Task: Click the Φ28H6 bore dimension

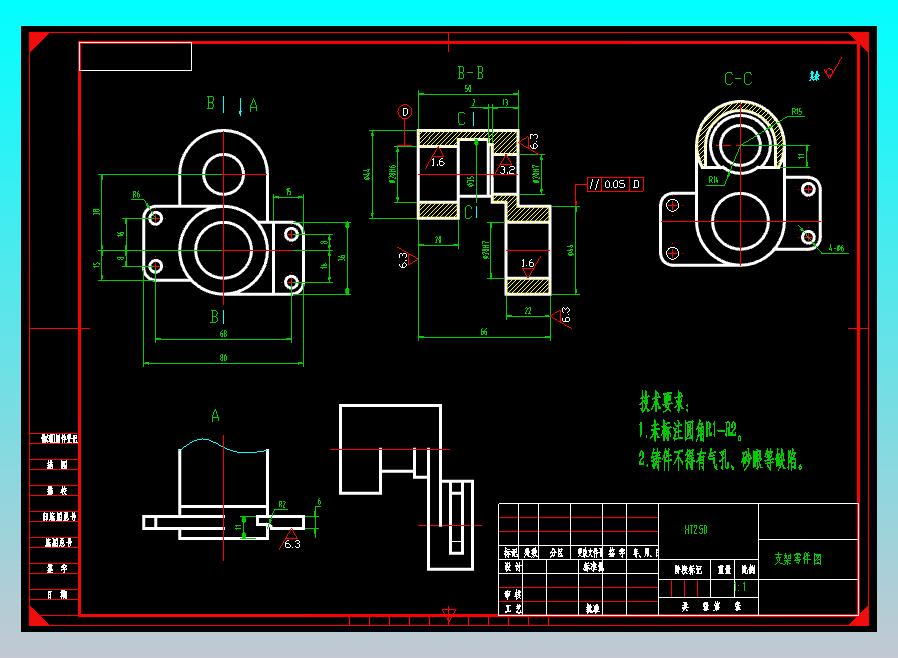Action: point(392,174)
